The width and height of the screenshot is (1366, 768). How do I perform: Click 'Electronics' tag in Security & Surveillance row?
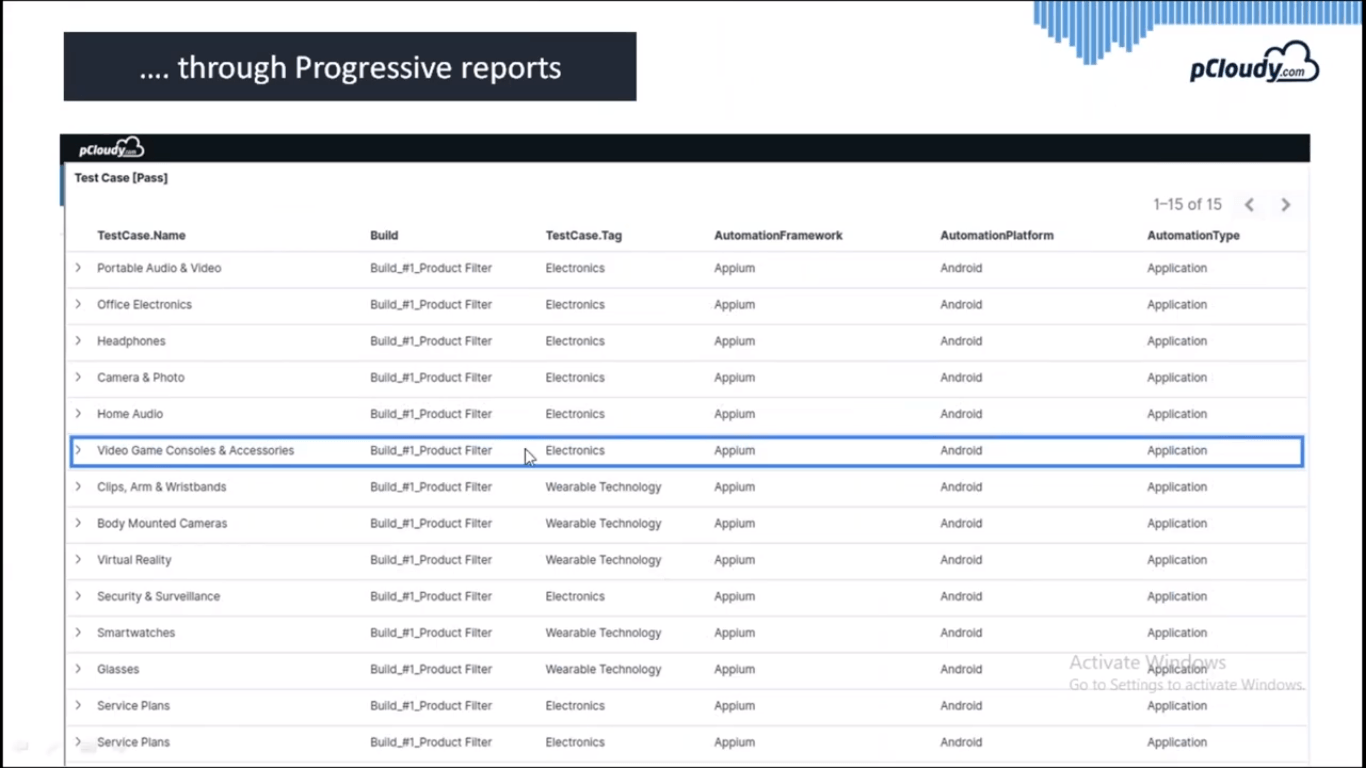tap(575, 596)
